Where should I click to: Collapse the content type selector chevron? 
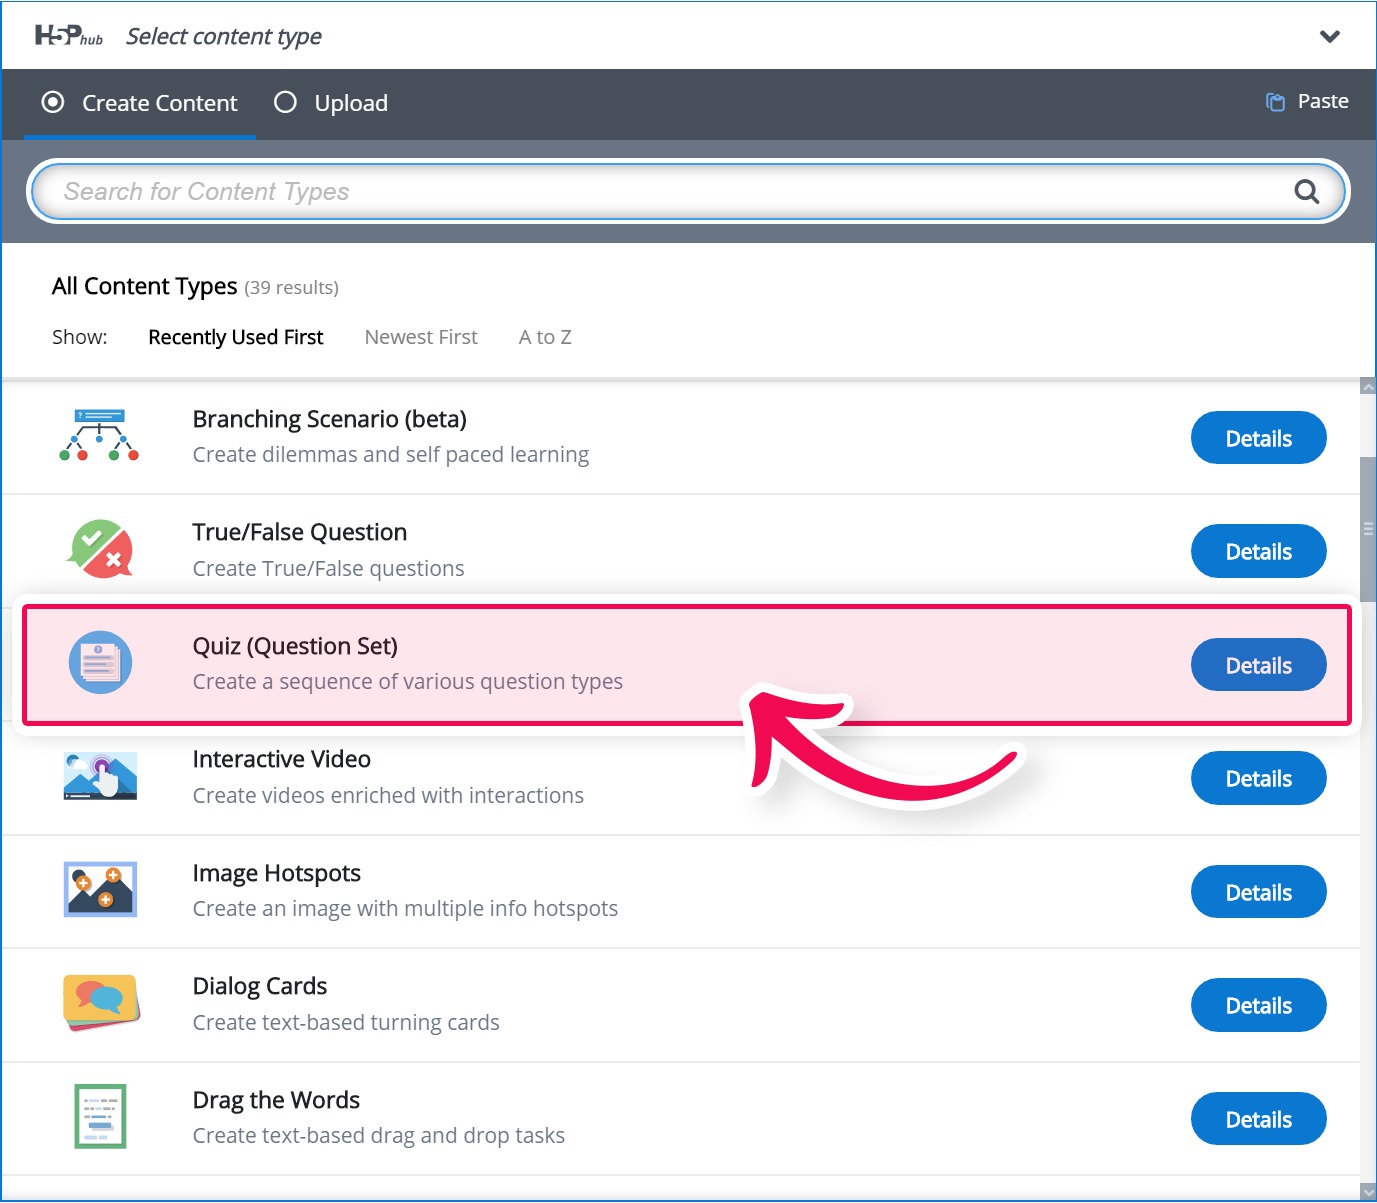tap(1329, 37)
